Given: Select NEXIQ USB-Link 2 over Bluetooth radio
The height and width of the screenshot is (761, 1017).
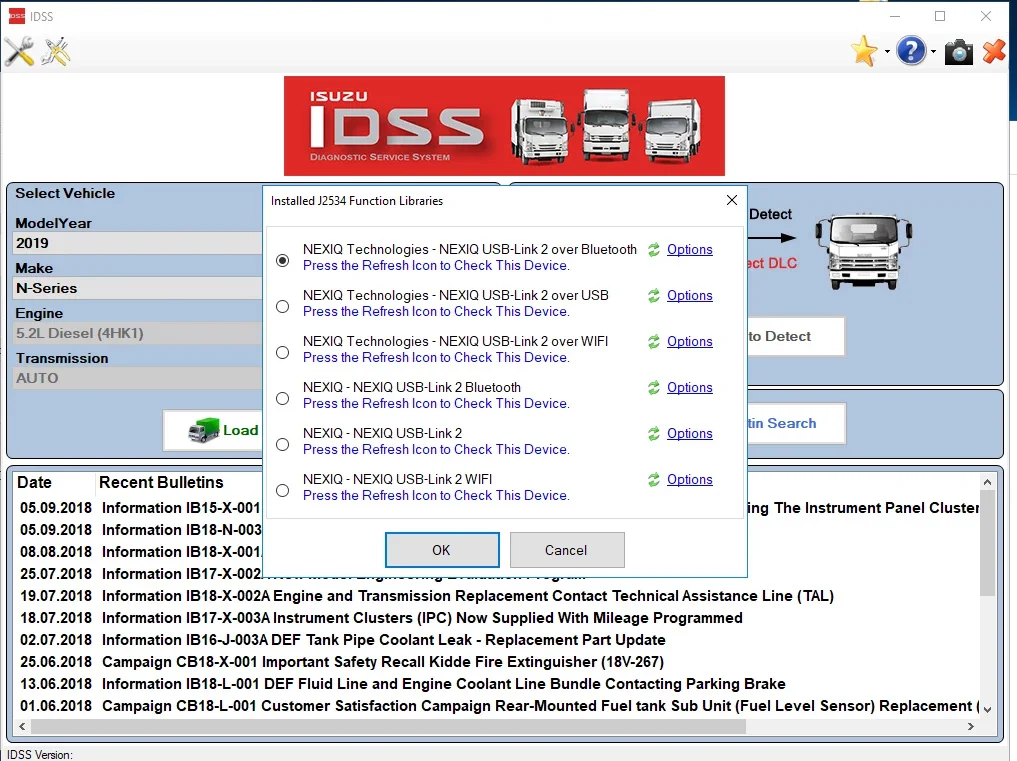Looking at the screenshot, I should point(282,260).
